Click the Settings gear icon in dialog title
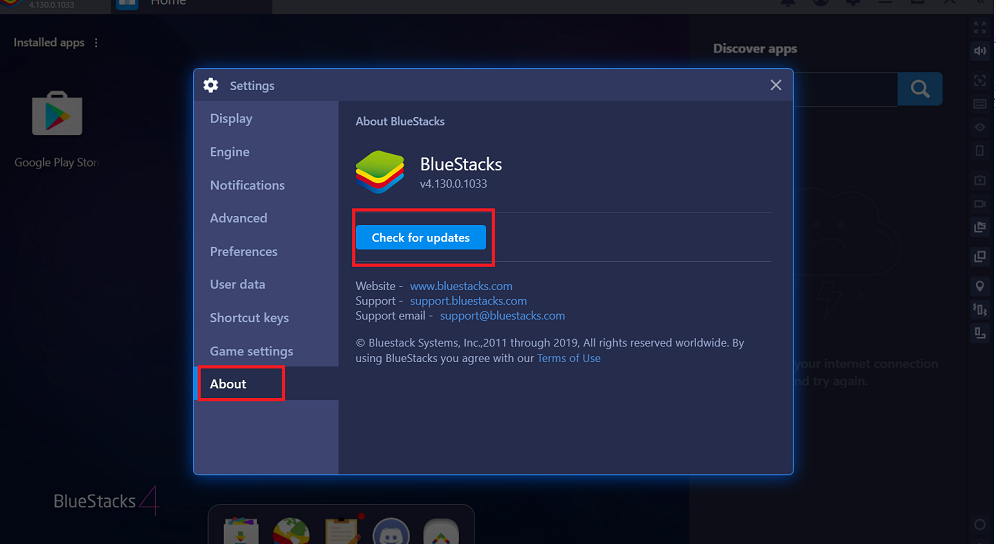Image resolution: width=996 pixels, height=544 pixels. click(211, 85)
